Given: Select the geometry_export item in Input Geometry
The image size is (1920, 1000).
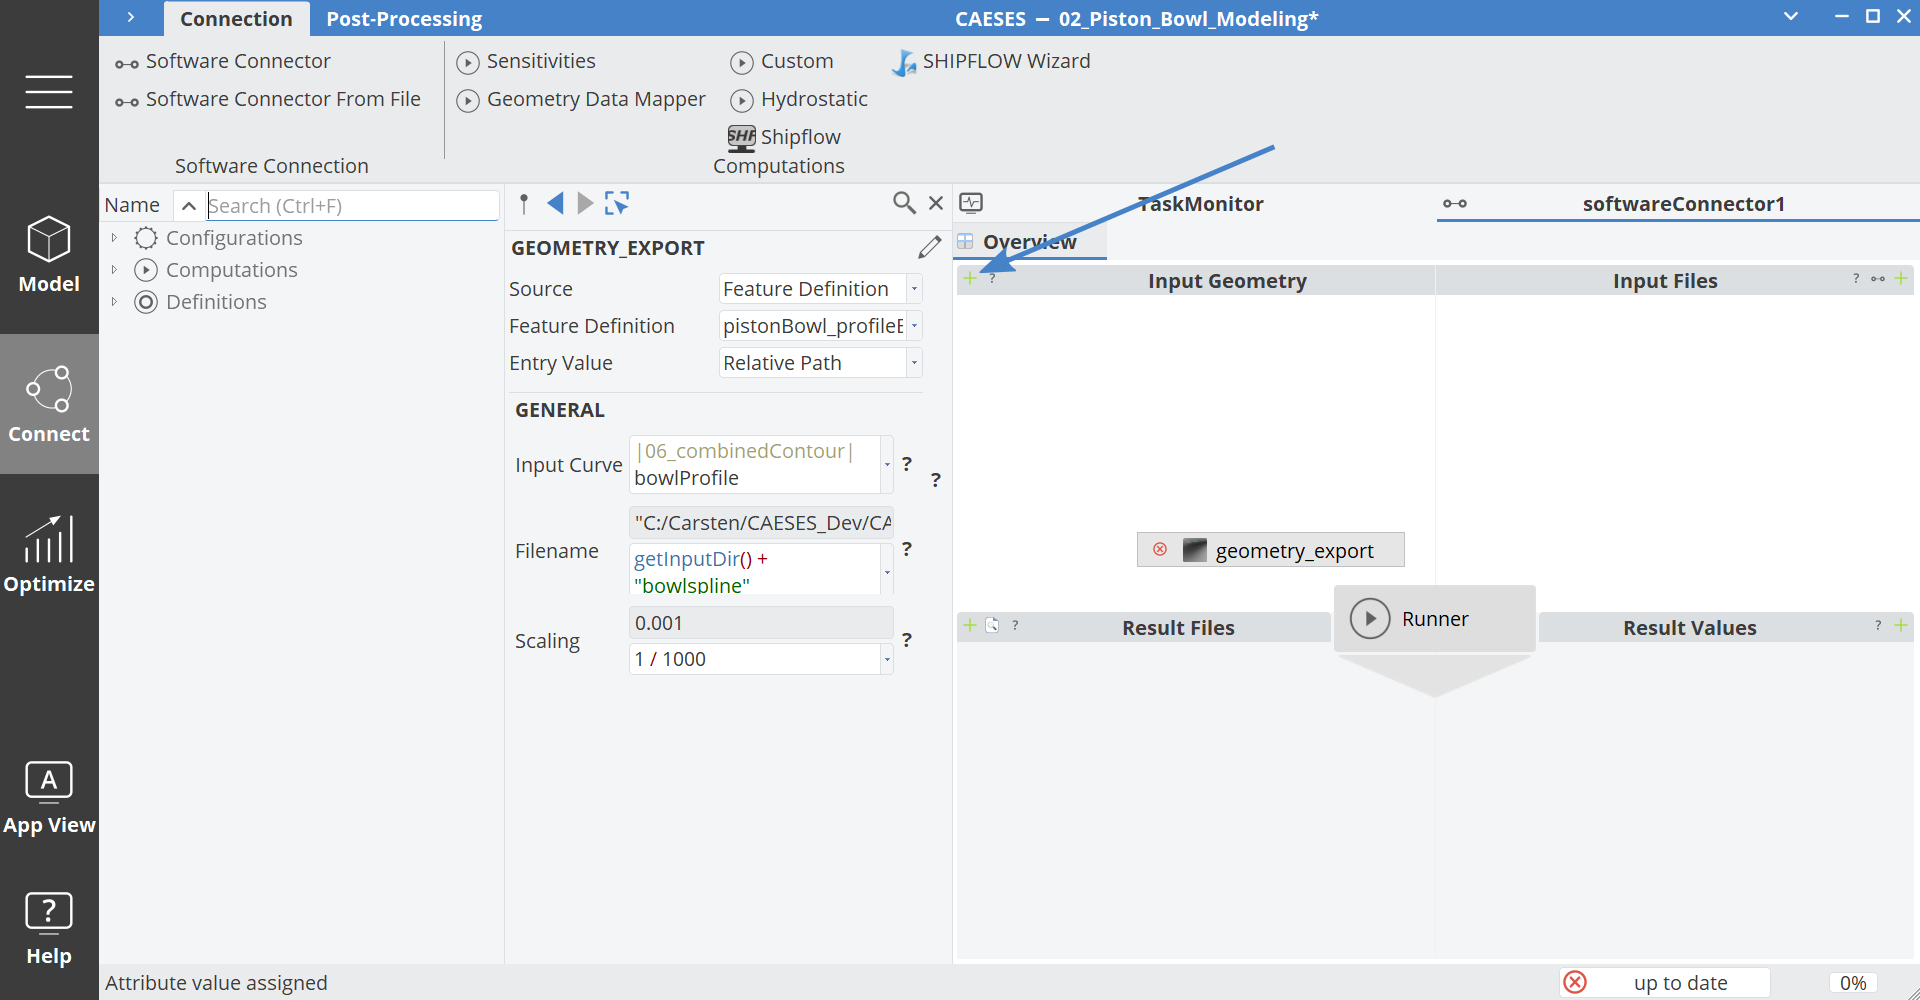Looking at the screenshot, I should point(1271,550).
